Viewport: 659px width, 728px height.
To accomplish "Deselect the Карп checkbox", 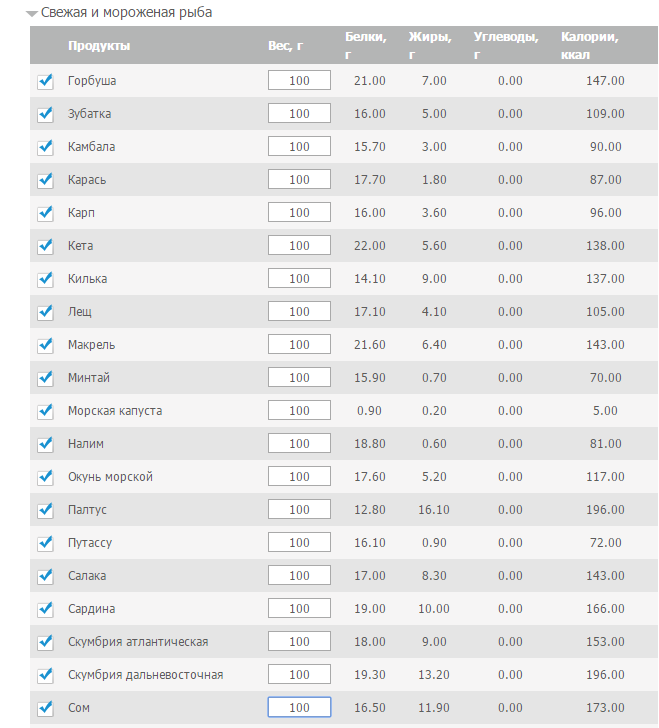I will (x=44, y=213).
